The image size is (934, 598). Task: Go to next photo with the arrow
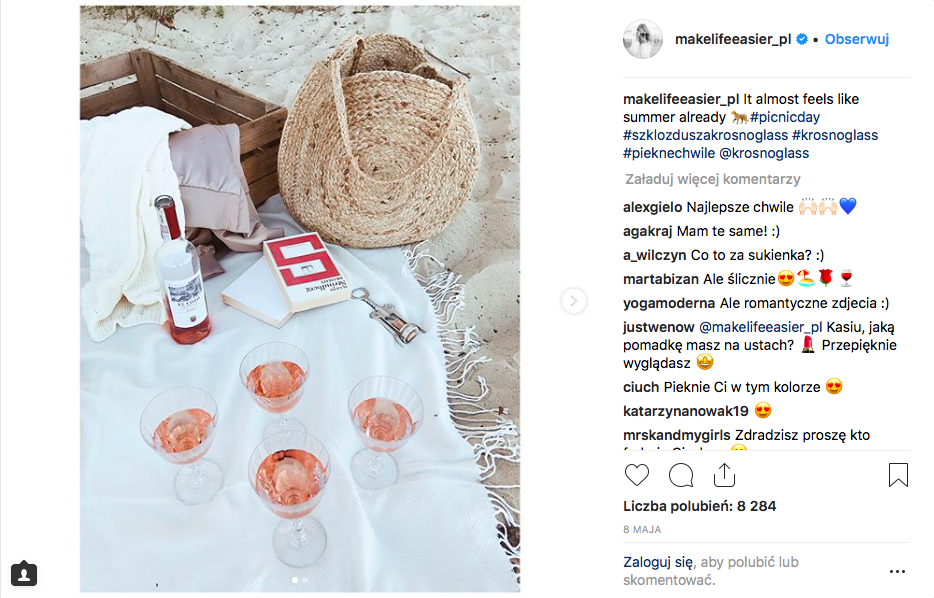[x=574, y=301]
